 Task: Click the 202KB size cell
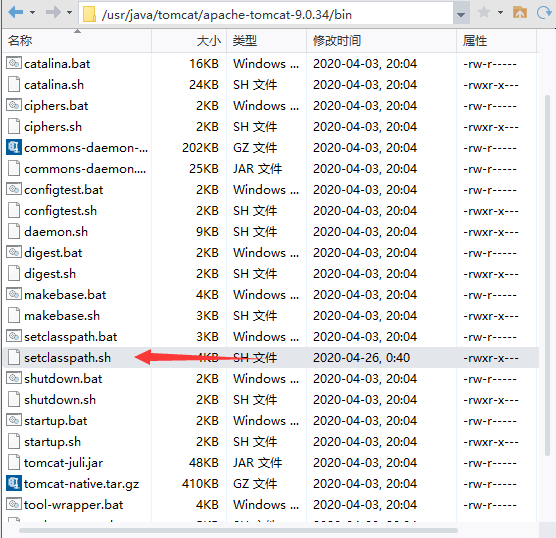coord(200,148)
